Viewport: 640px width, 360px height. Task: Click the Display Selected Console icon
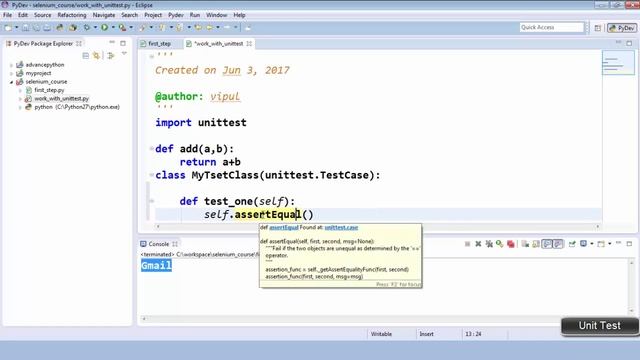pos(583,244)
